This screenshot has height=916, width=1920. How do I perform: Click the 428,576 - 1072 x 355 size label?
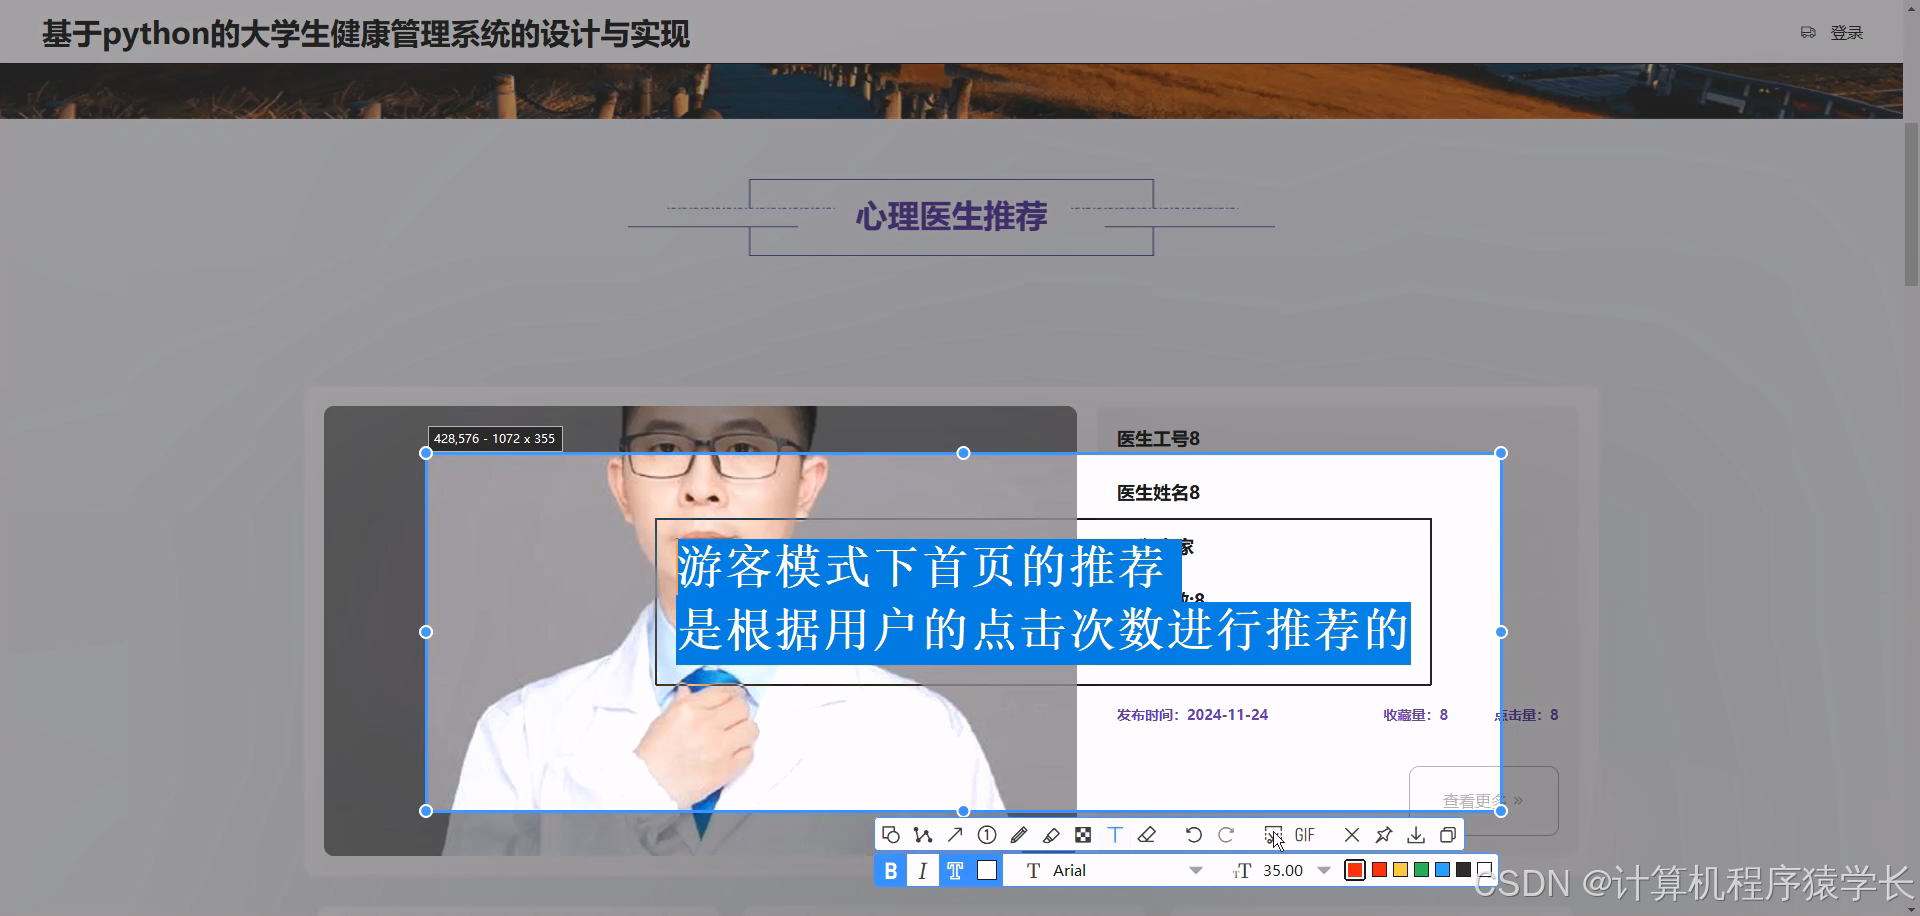(x=495, y=439)
